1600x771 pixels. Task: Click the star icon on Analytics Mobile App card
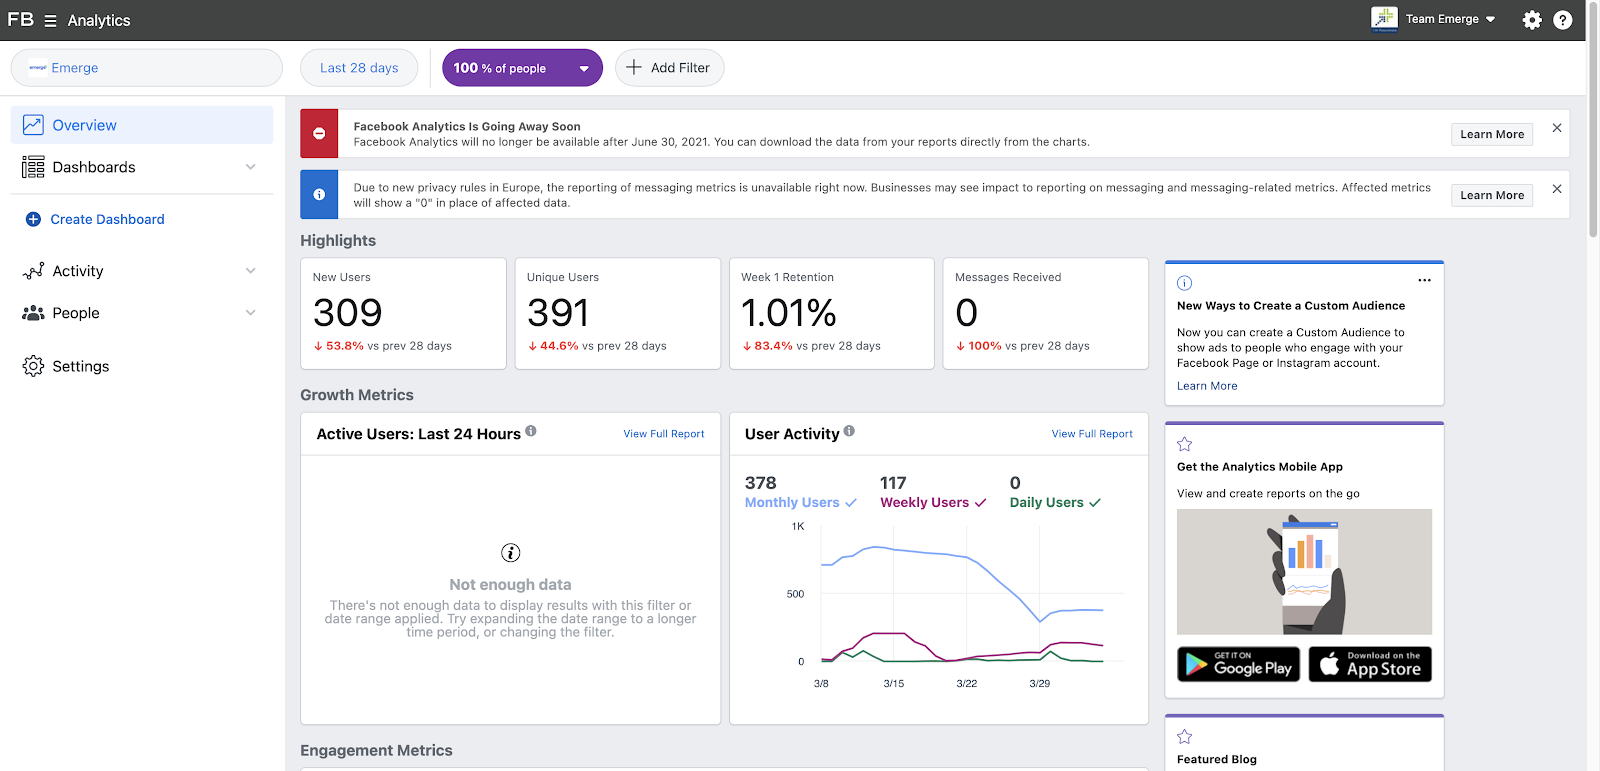pyautogui.click(x=1185, y=444)
